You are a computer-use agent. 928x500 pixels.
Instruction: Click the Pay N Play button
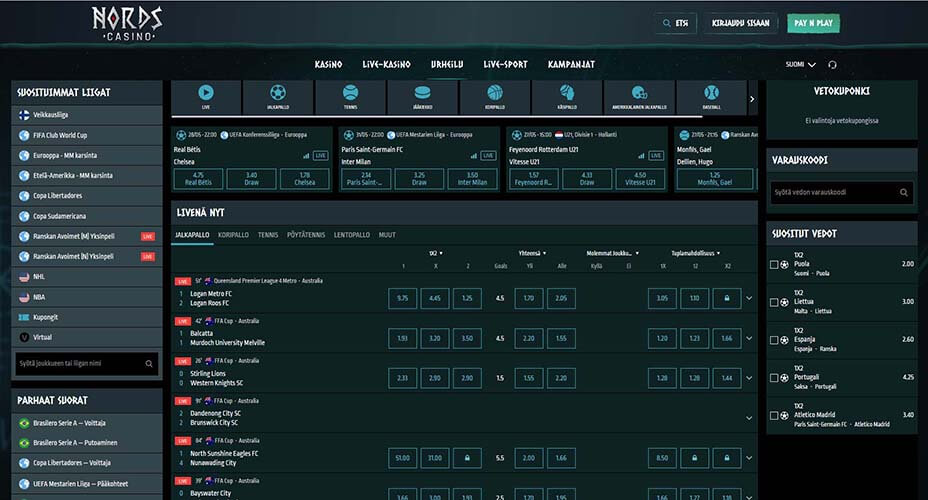(813, 23)
